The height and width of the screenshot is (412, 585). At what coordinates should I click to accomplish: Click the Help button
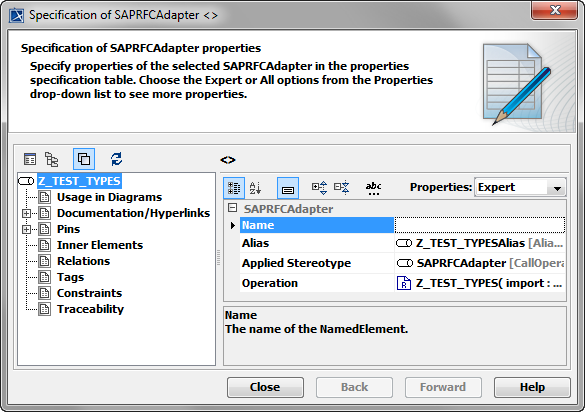tap(532, 387)
